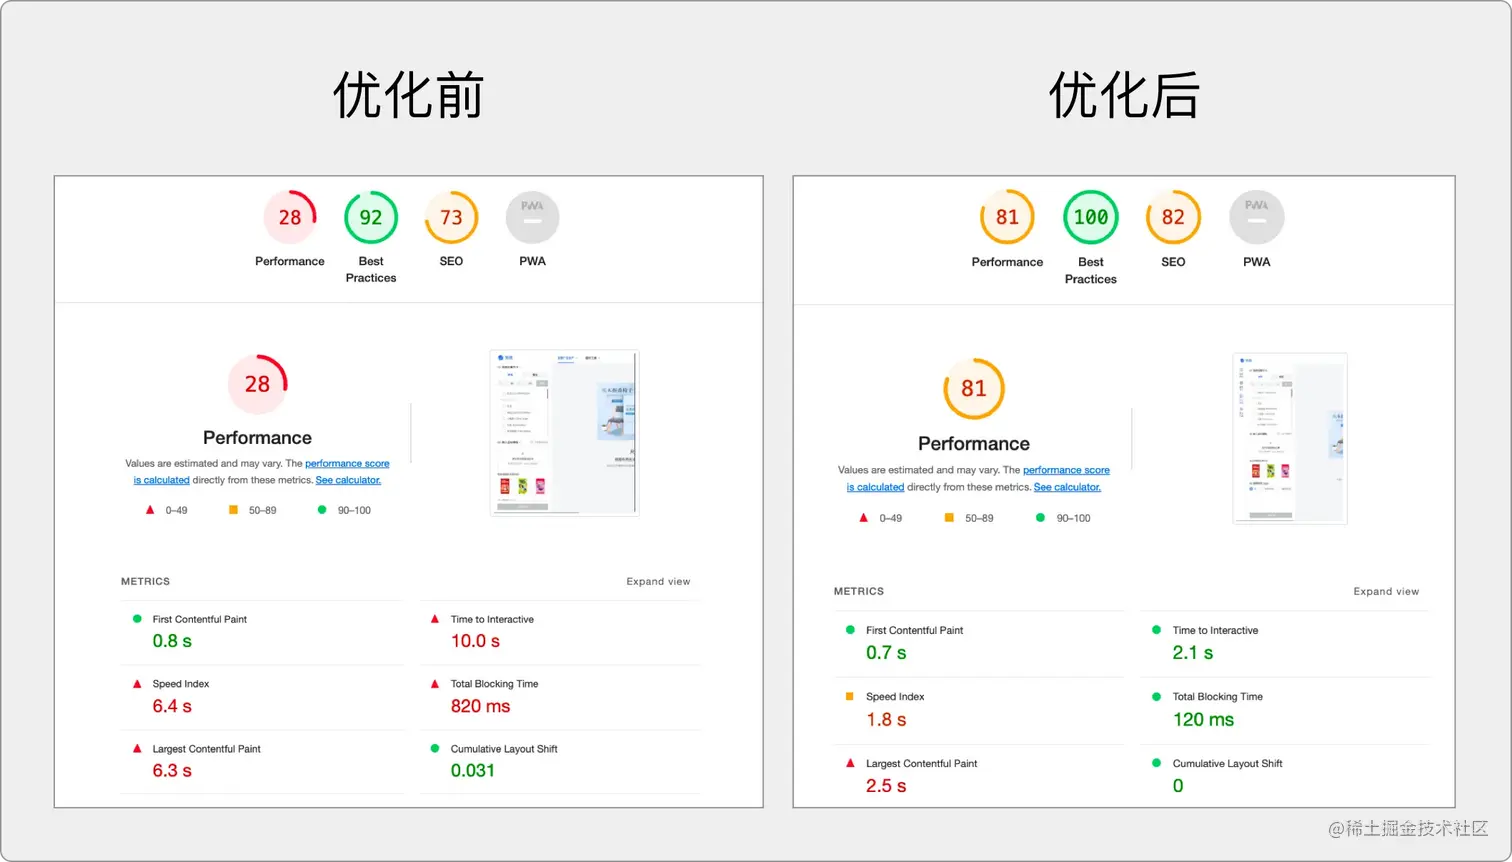Image resolution: width=1512 pixels, height=862 pixels.
Task: Select the orange square marker beside Speed Index 1.8s
Action: [849, 696]
